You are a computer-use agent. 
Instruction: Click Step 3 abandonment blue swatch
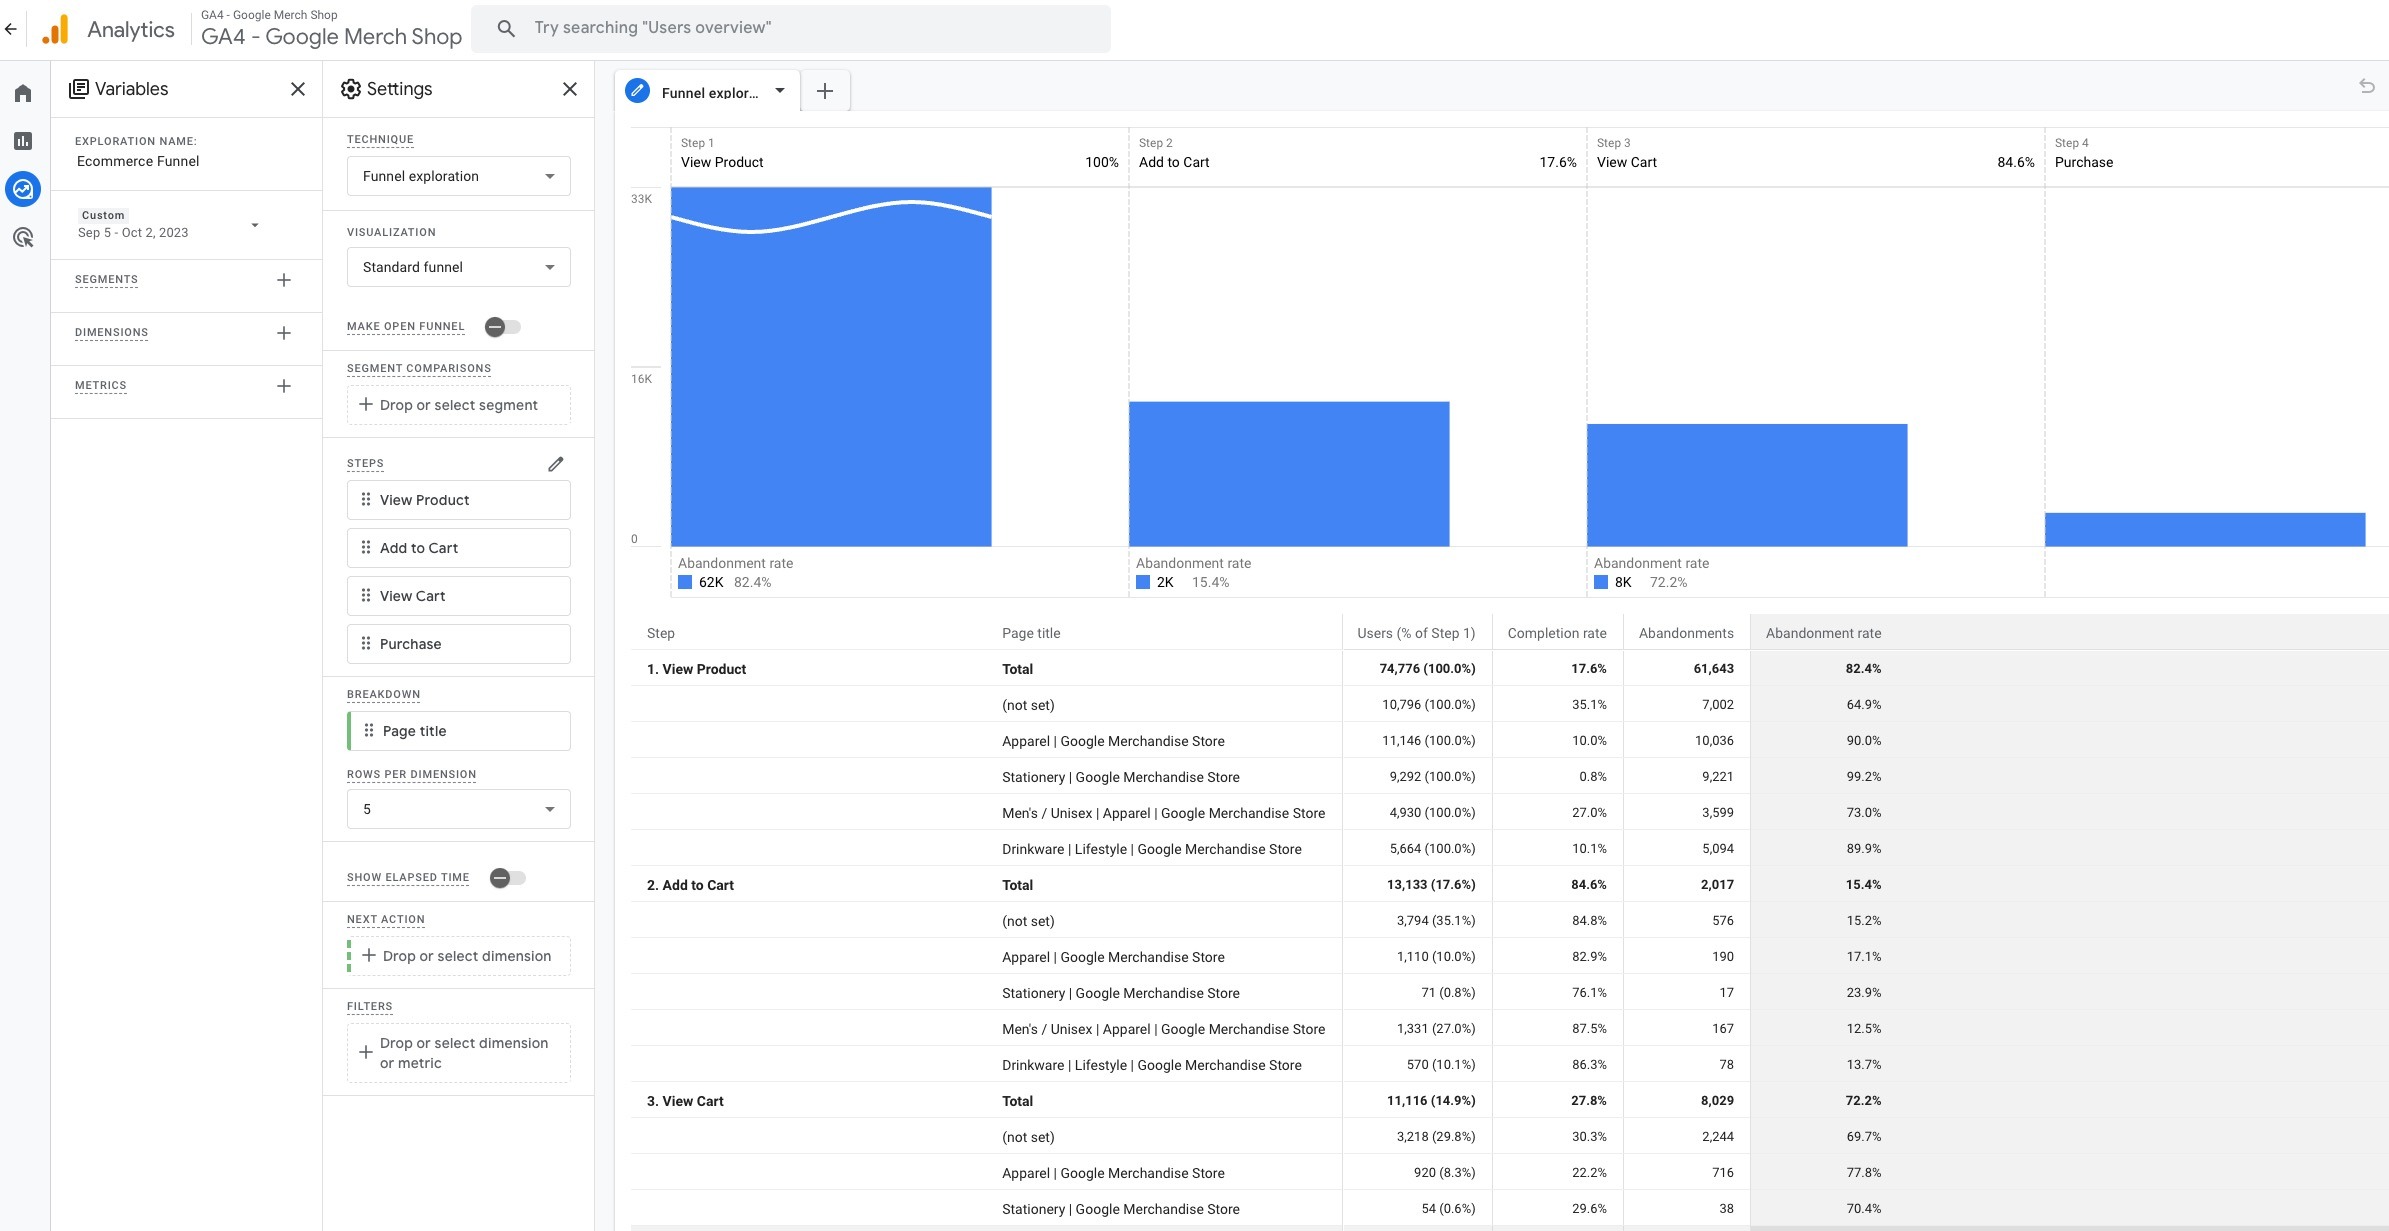point(1601,582)
